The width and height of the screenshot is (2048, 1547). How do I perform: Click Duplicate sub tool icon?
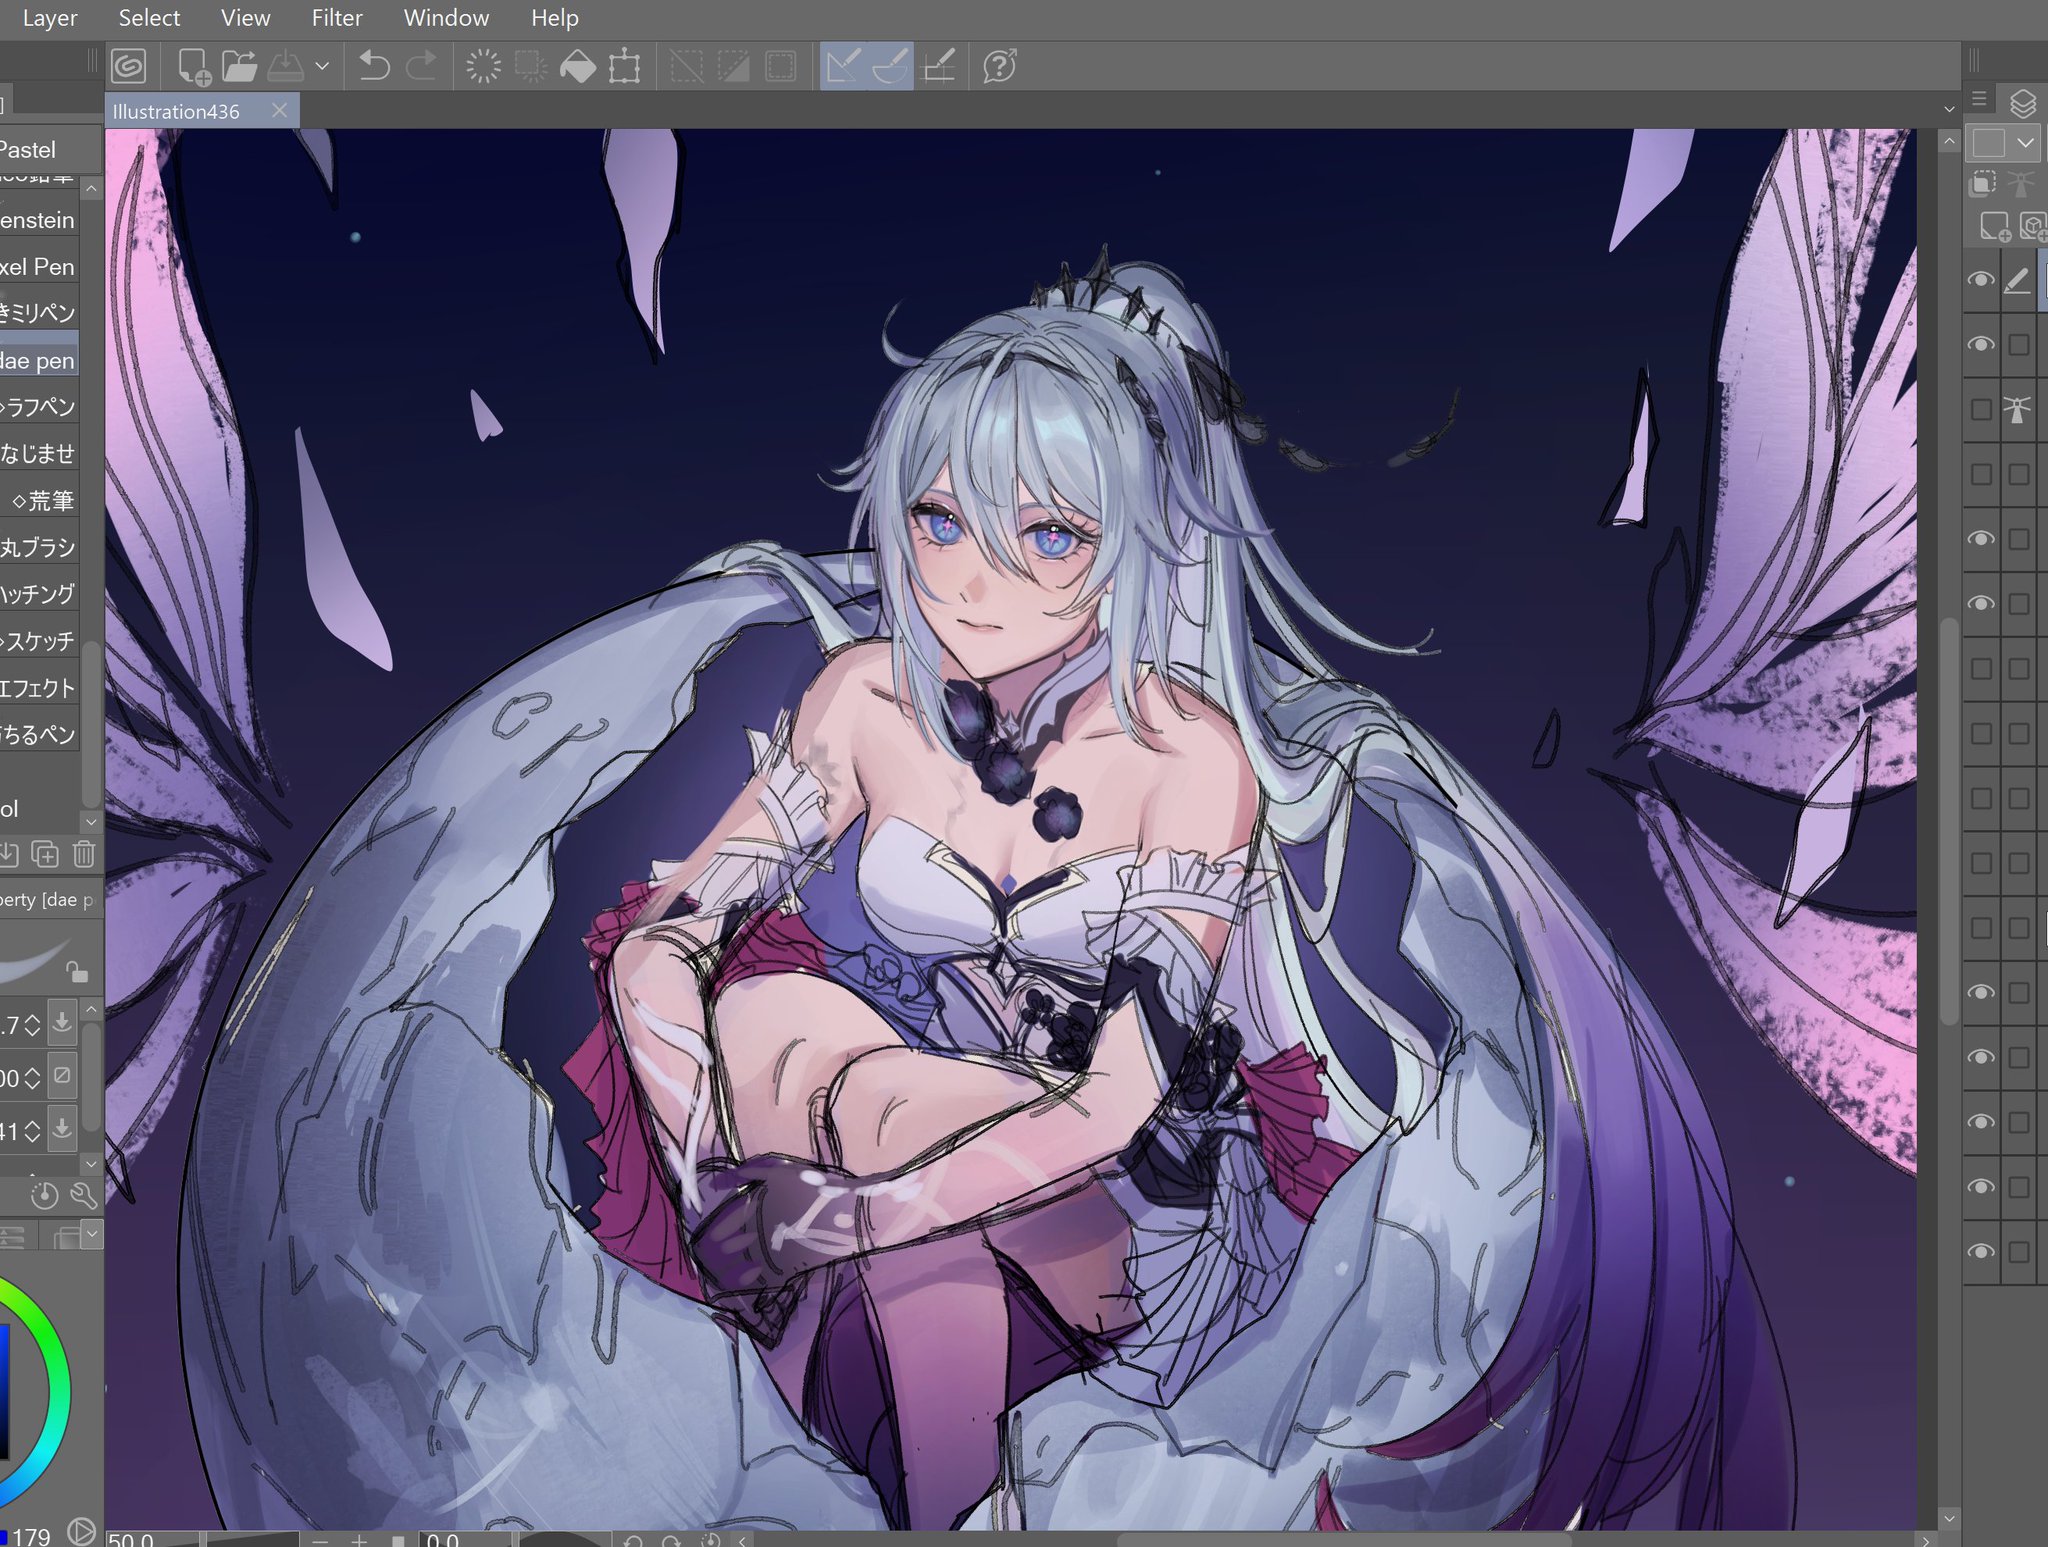coord(45,854)
